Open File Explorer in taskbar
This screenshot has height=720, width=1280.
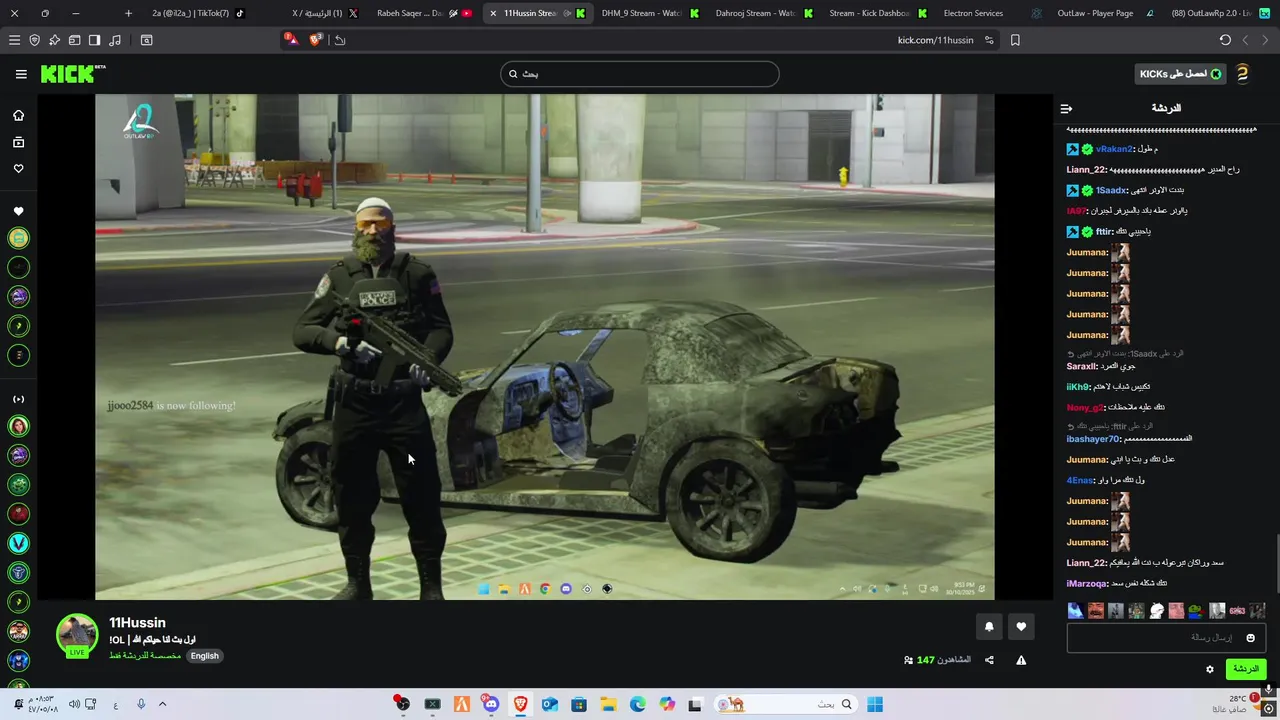[x=608, y=704]
